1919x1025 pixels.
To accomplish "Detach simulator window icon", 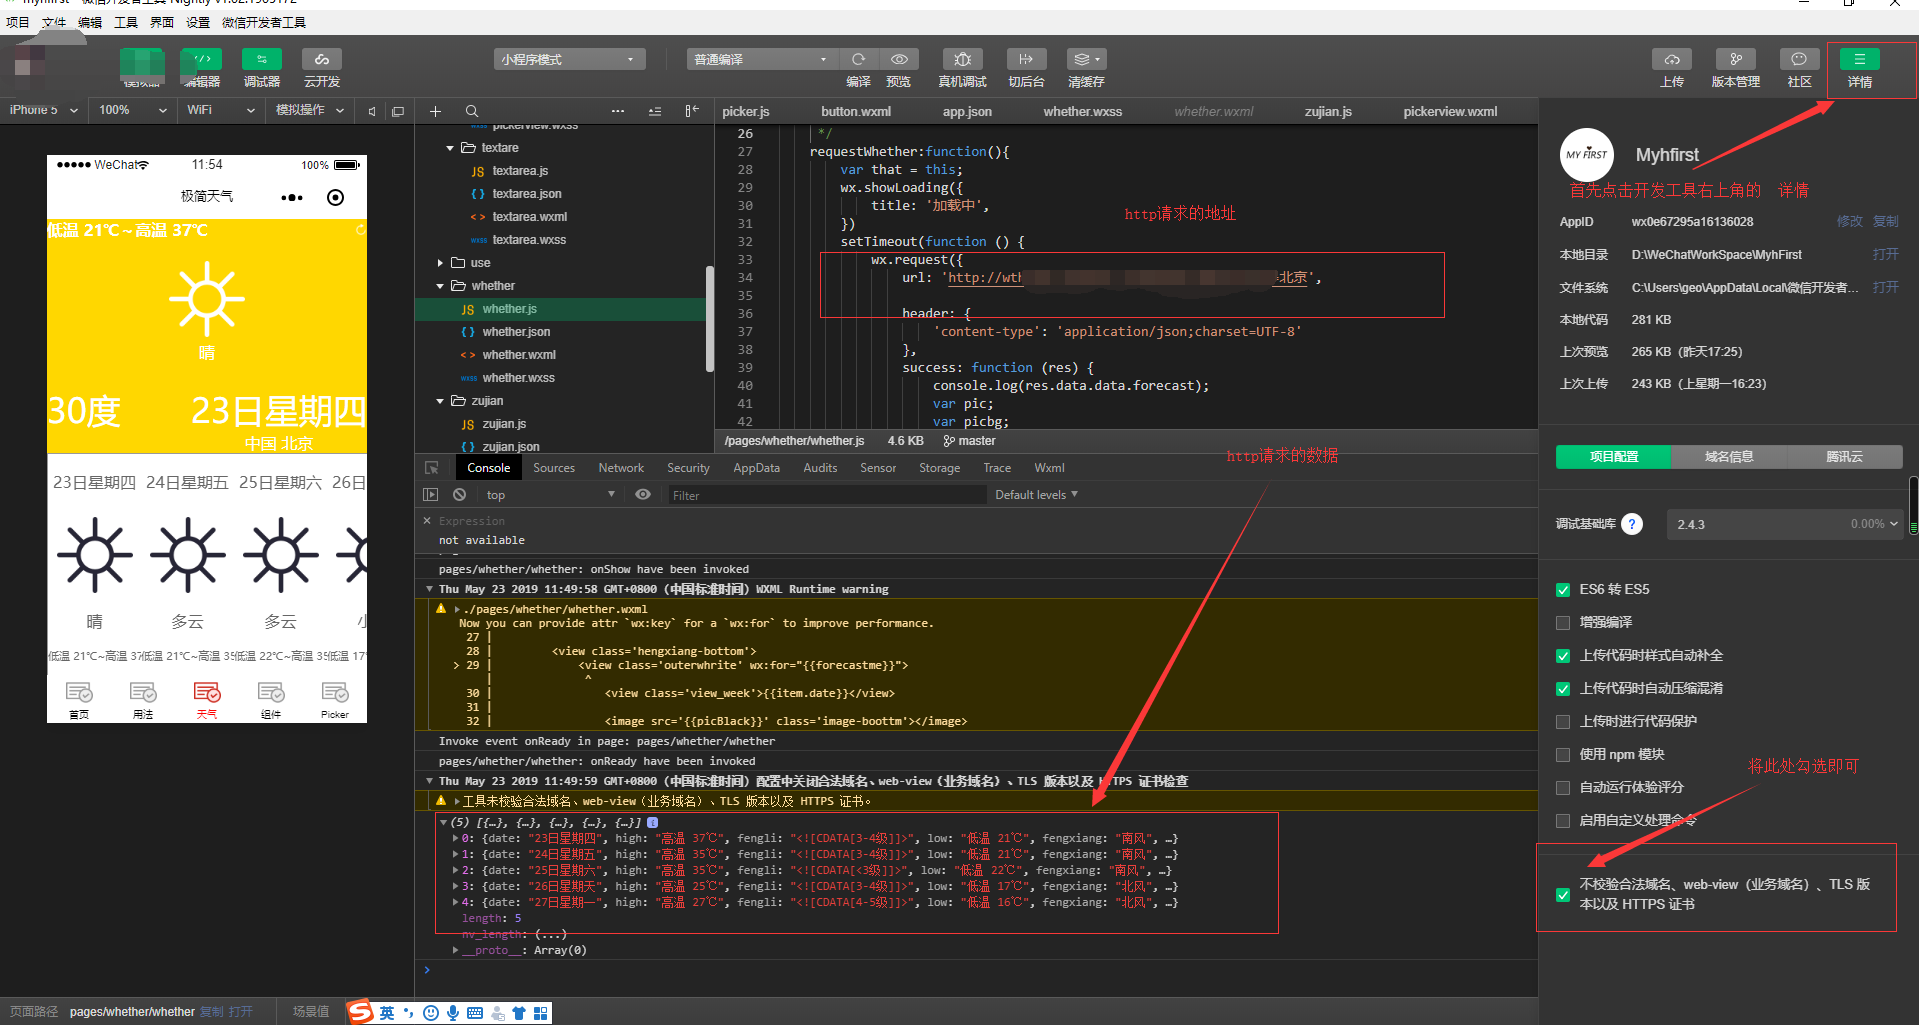I will click(x=398, y=111).
